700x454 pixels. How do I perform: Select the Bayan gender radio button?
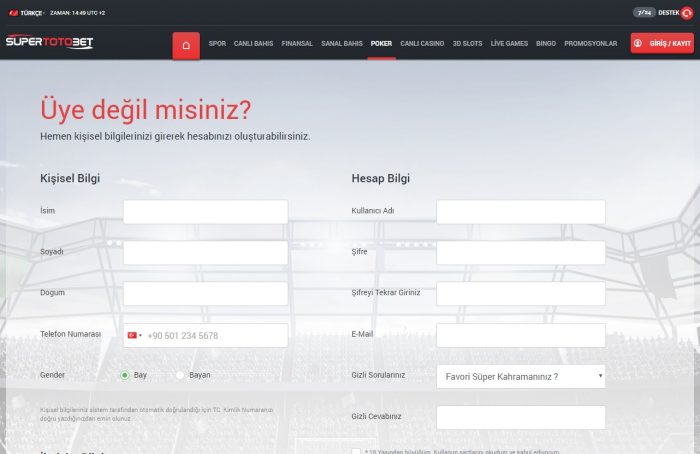coord(180,375)
